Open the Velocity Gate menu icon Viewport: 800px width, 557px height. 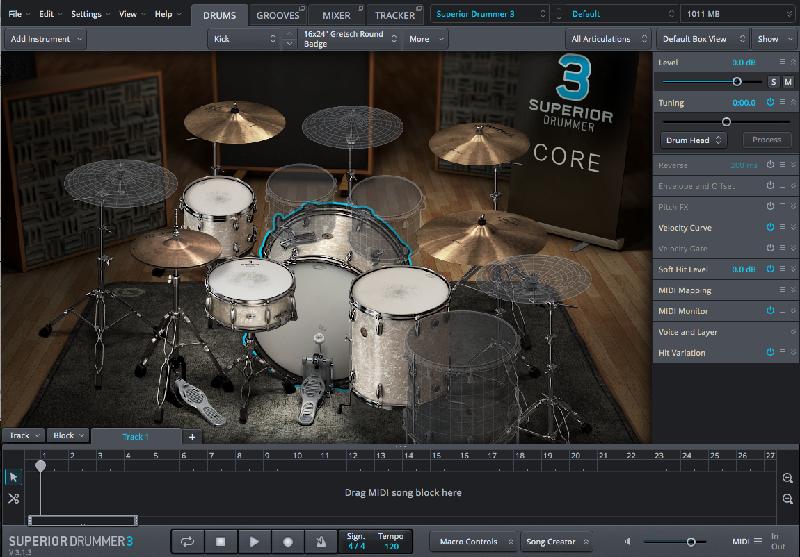click(782, 248)
